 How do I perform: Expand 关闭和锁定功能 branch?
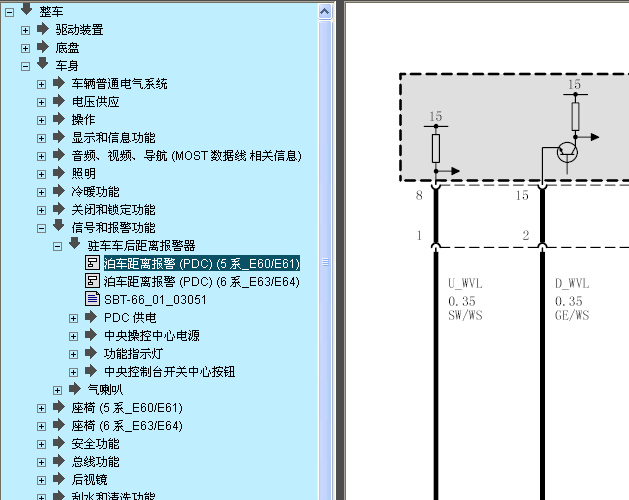click(41, 211)
